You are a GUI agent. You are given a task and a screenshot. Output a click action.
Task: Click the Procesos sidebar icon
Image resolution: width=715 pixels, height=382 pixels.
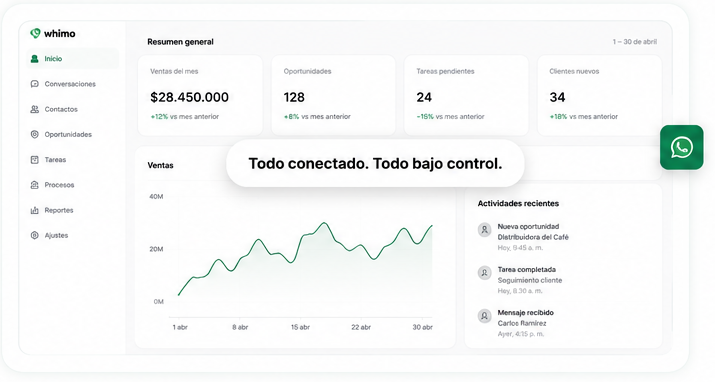(x=34, y=185)
